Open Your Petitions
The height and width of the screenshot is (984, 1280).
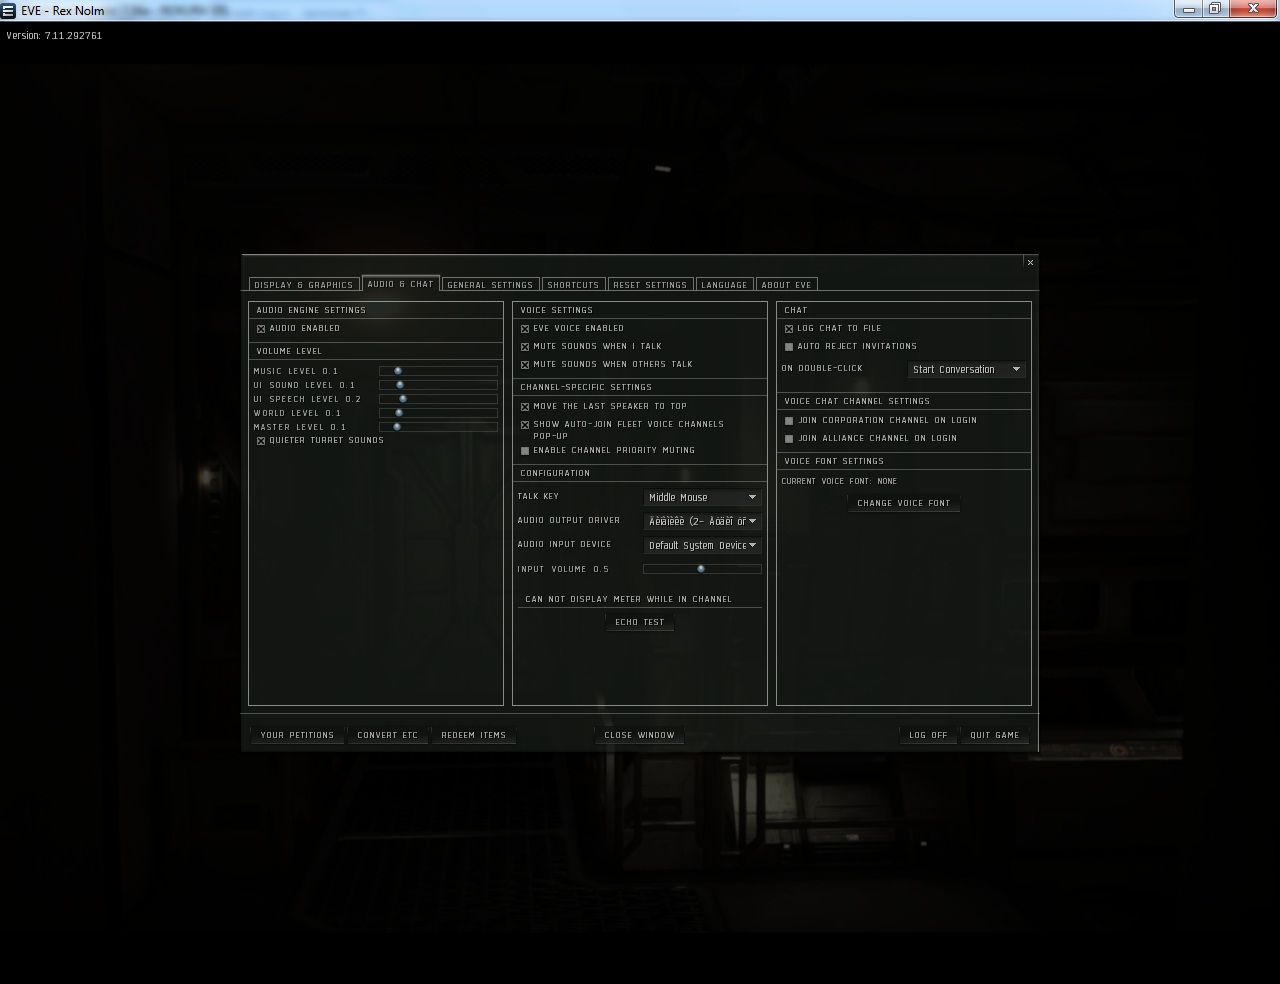tap(297, 735)
